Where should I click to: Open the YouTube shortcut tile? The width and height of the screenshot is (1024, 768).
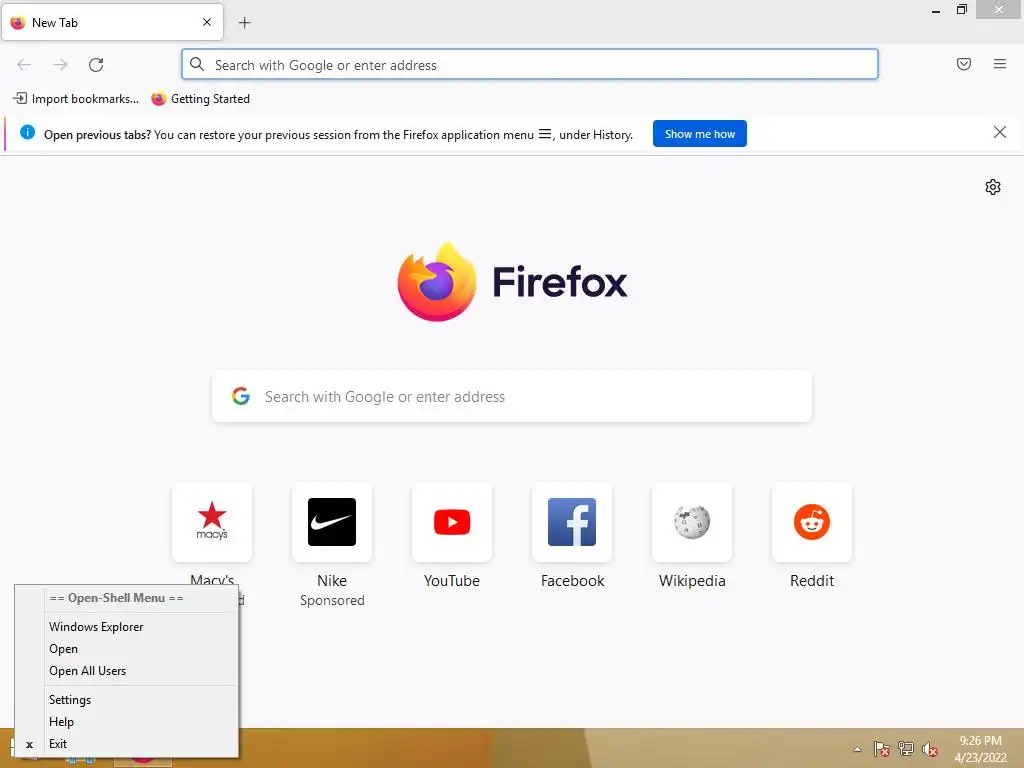click(x=452, y=522)
